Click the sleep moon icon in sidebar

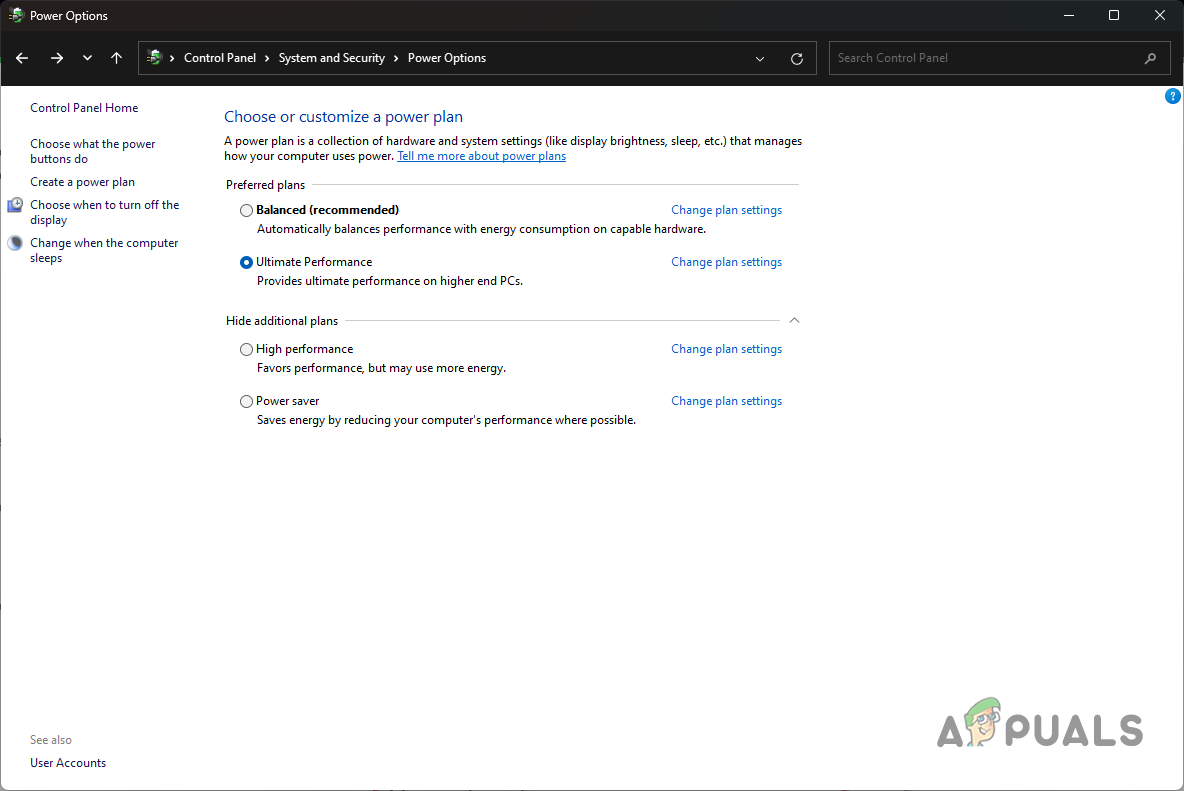coord(15,243)
